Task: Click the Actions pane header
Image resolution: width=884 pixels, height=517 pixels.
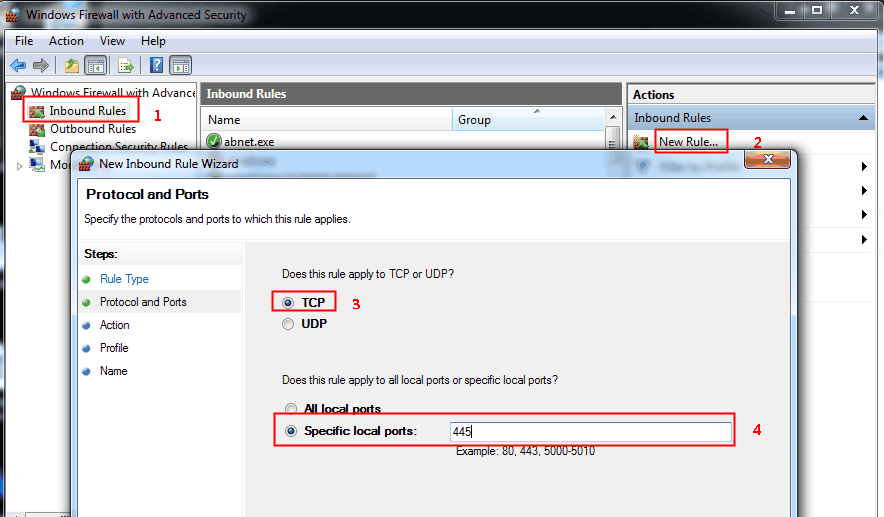Action: tap(751, 95)
